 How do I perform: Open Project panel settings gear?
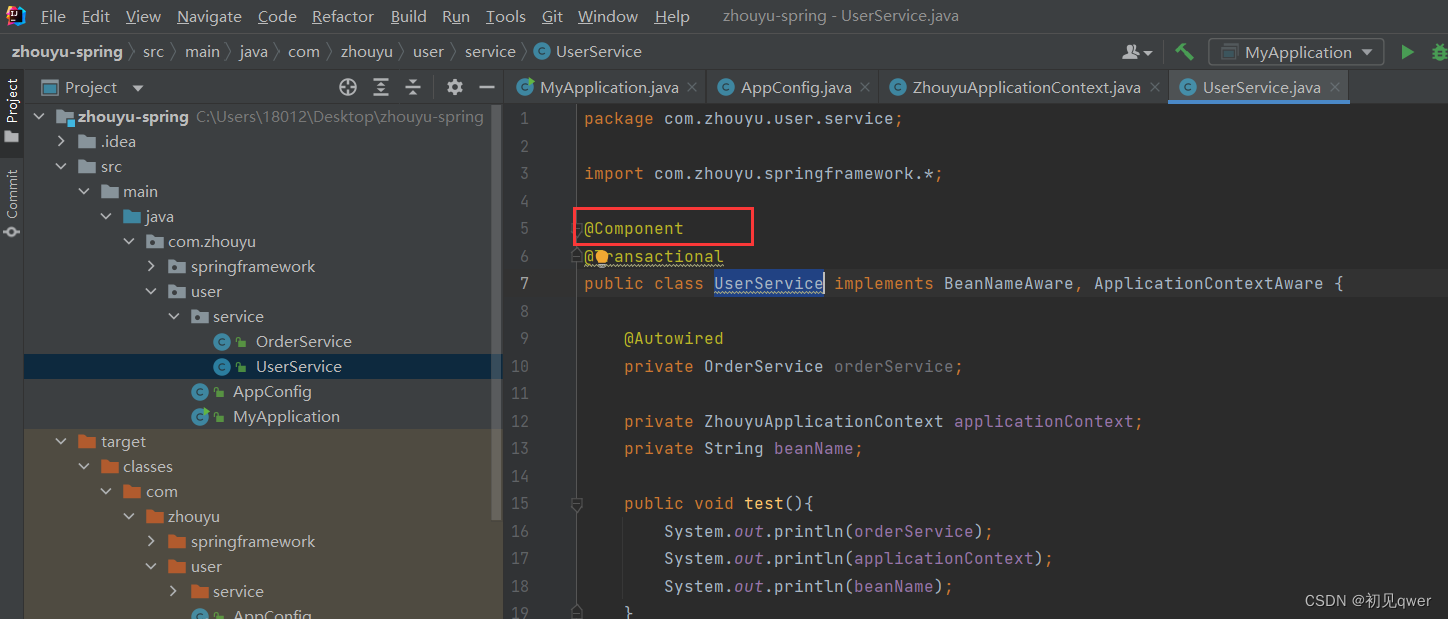(455, 87)
